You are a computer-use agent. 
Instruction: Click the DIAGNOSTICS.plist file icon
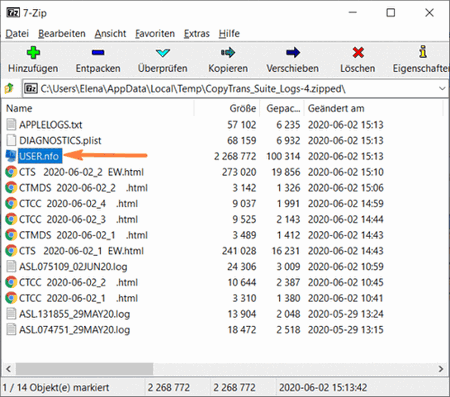tap(11, 140)
